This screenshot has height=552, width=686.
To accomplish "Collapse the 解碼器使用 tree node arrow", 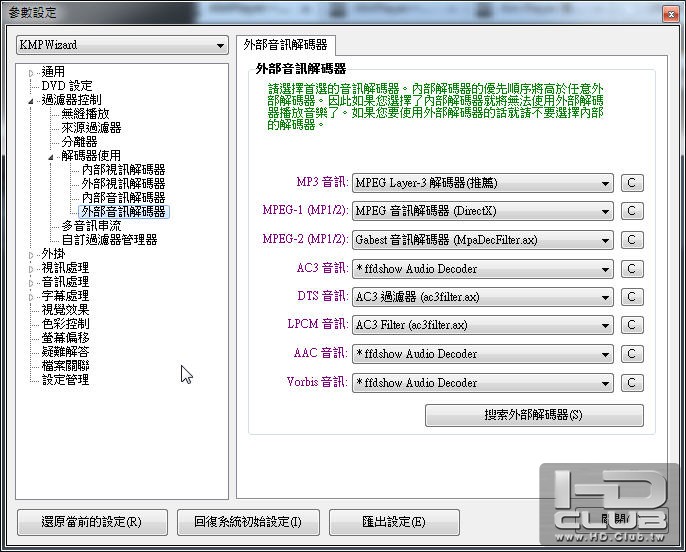I will pyautogui.click(x=51, y=157).
